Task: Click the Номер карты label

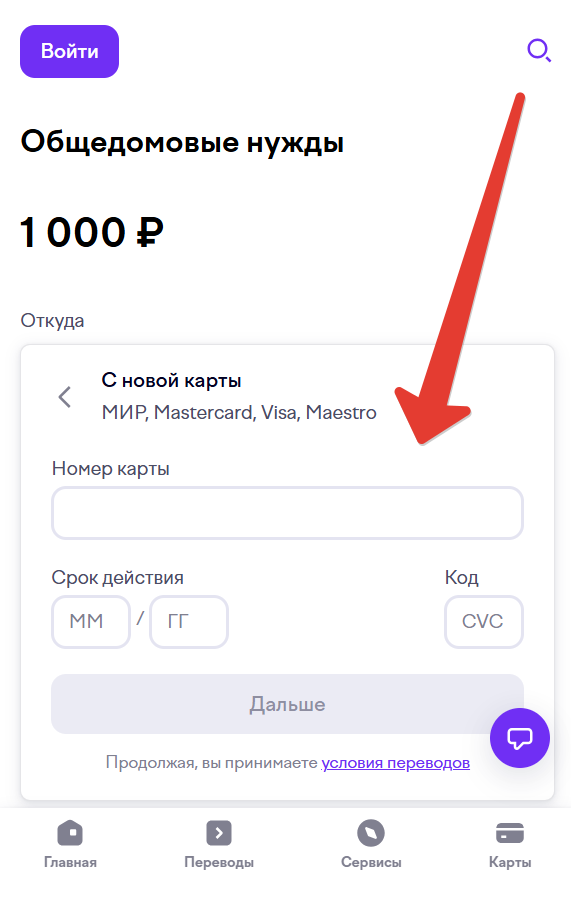Action: [111, 468]
